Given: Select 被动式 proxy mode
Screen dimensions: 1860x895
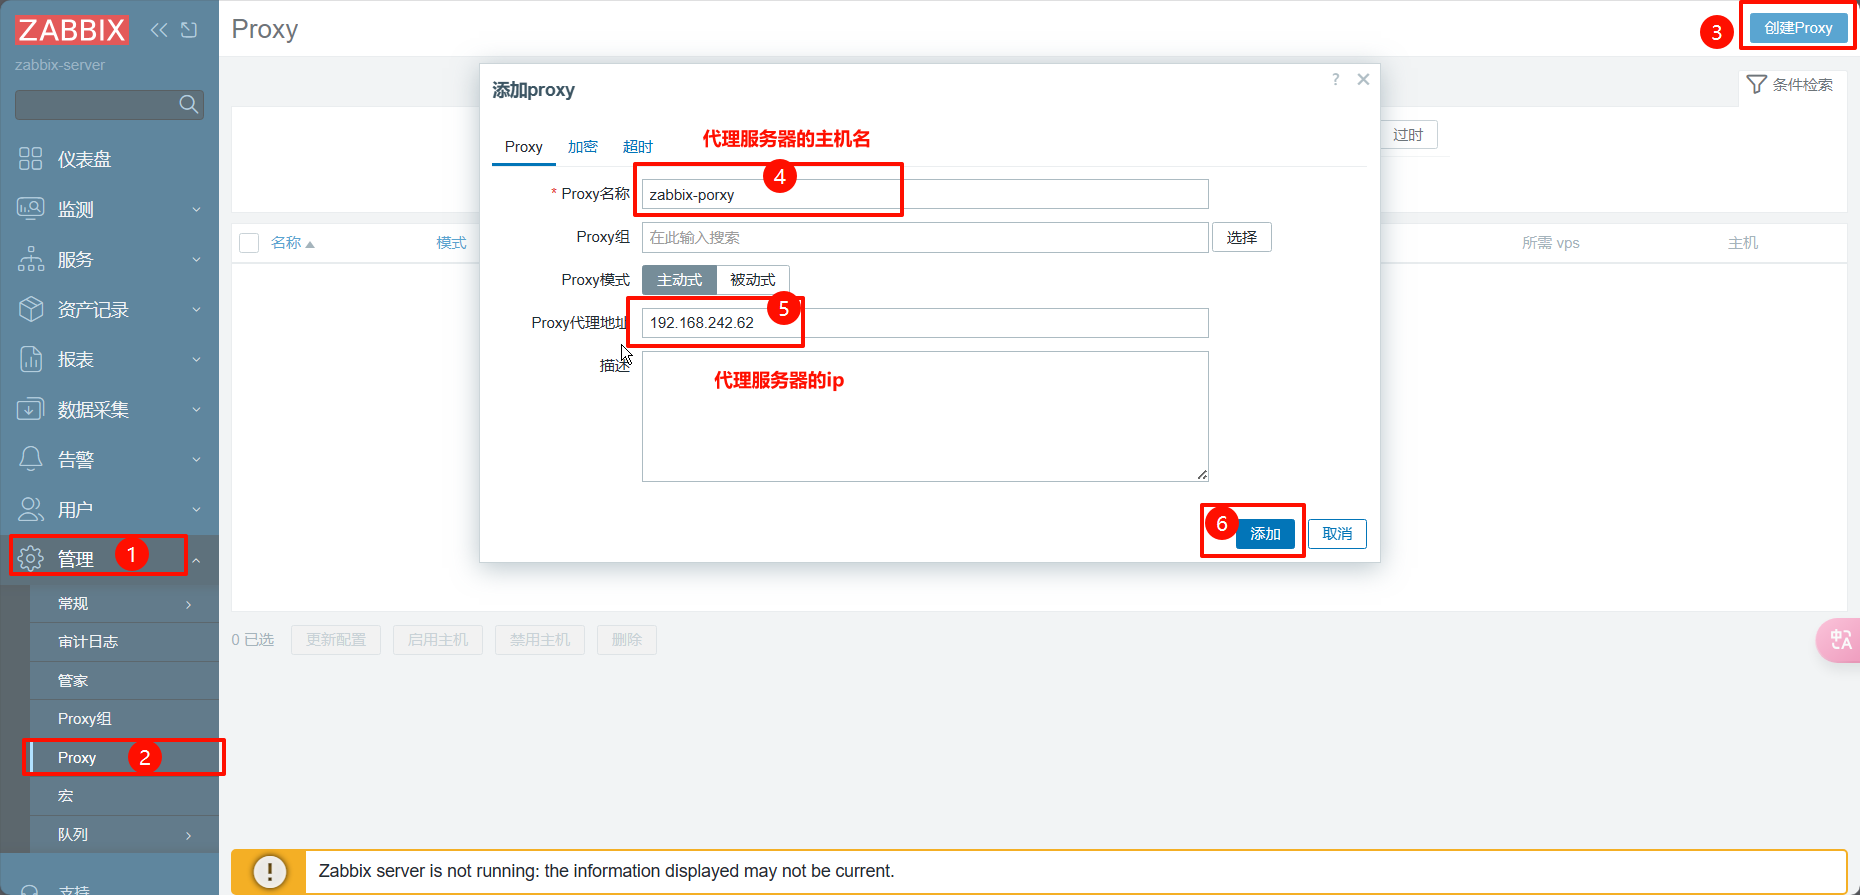Looking at the screenshot, I should (x=753, y=280).
